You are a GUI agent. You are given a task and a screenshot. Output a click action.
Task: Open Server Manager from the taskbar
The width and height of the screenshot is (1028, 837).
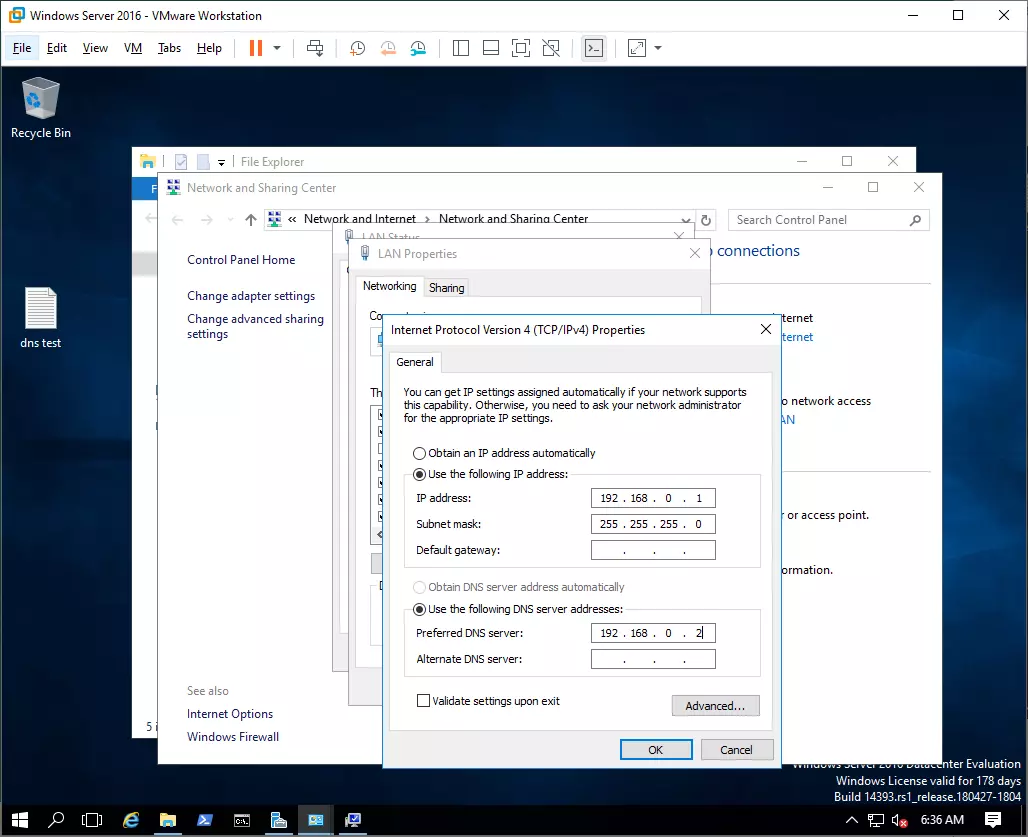click(x=279, y=820)
